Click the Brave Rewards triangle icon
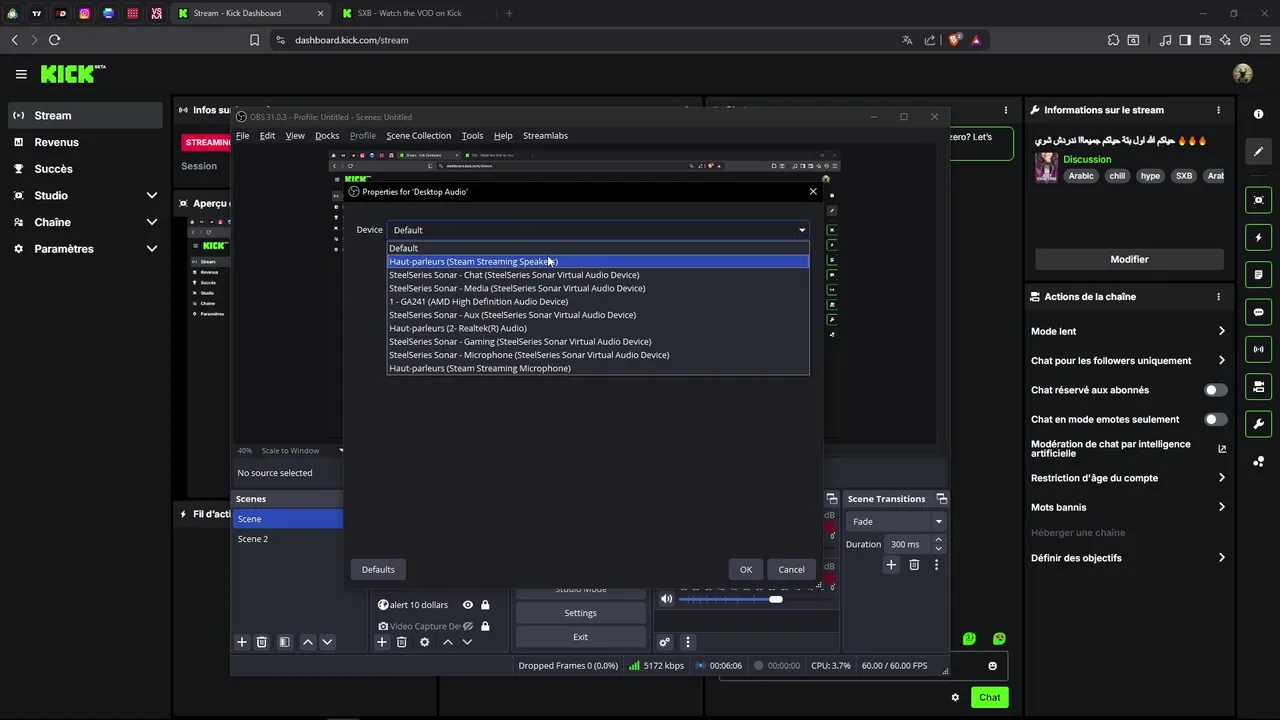Image resolution: width=1280 pixels, height=720 pixels. (976, 40)
